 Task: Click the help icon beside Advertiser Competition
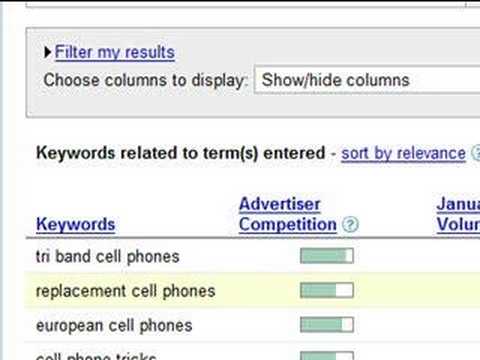click(350, 225)
